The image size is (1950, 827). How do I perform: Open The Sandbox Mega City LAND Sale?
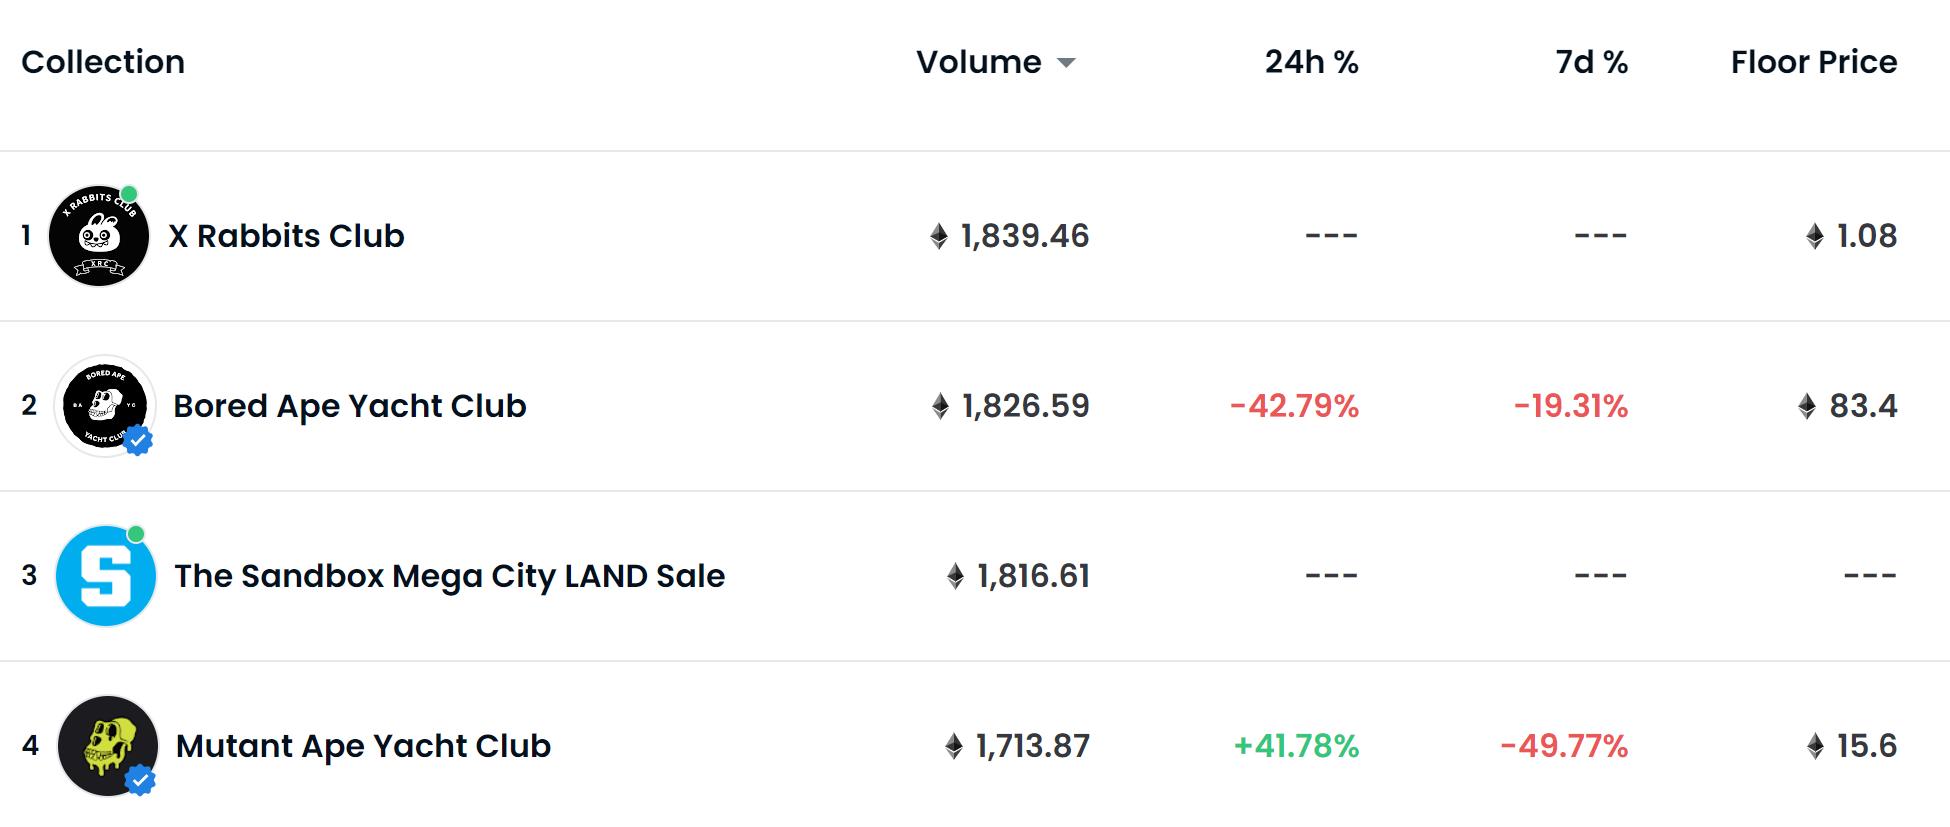coord(449,576)
